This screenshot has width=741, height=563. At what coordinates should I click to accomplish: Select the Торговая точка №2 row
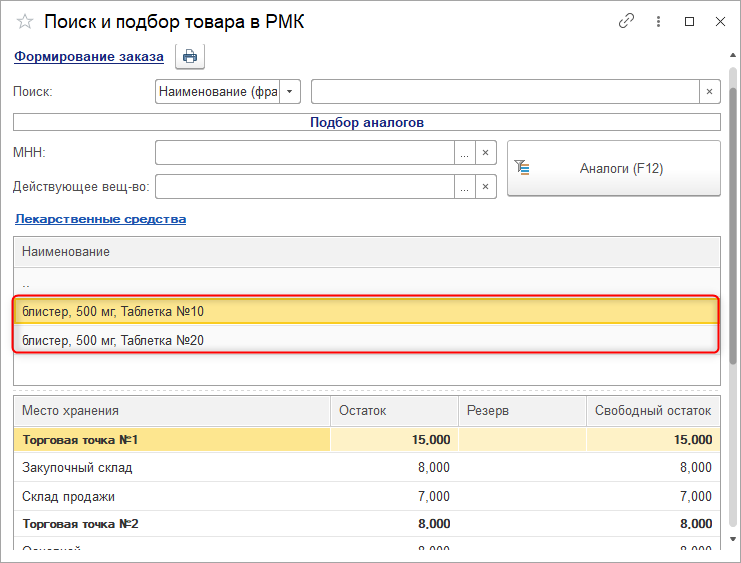point(367,524)
